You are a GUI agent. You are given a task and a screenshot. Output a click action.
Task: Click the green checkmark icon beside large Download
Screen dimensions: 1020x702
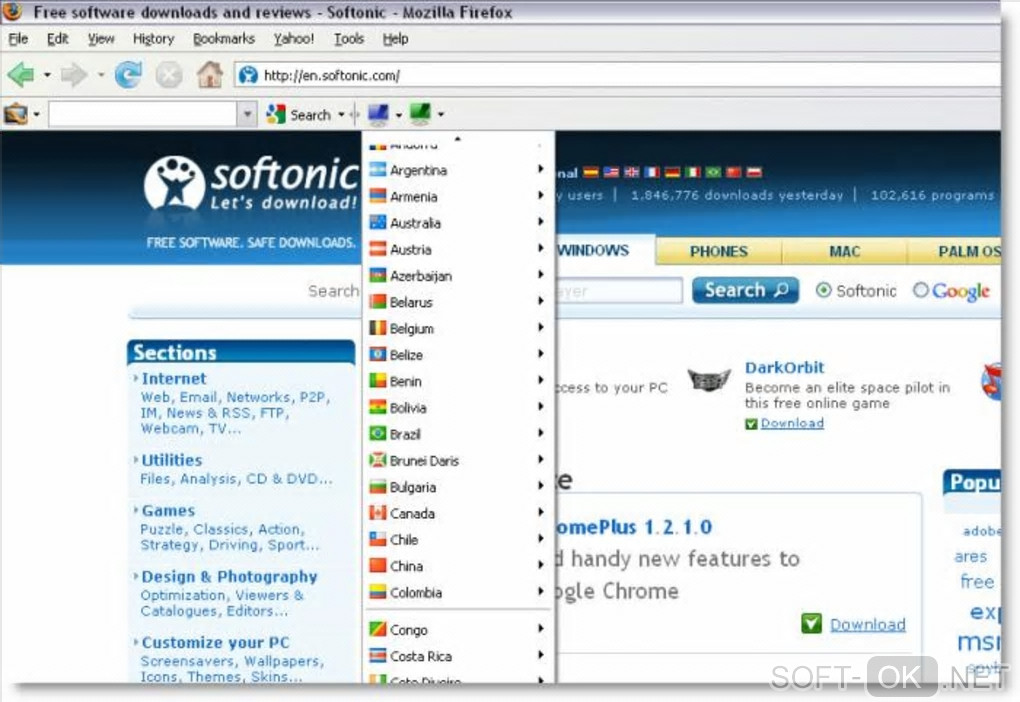(x=811, y=623)
